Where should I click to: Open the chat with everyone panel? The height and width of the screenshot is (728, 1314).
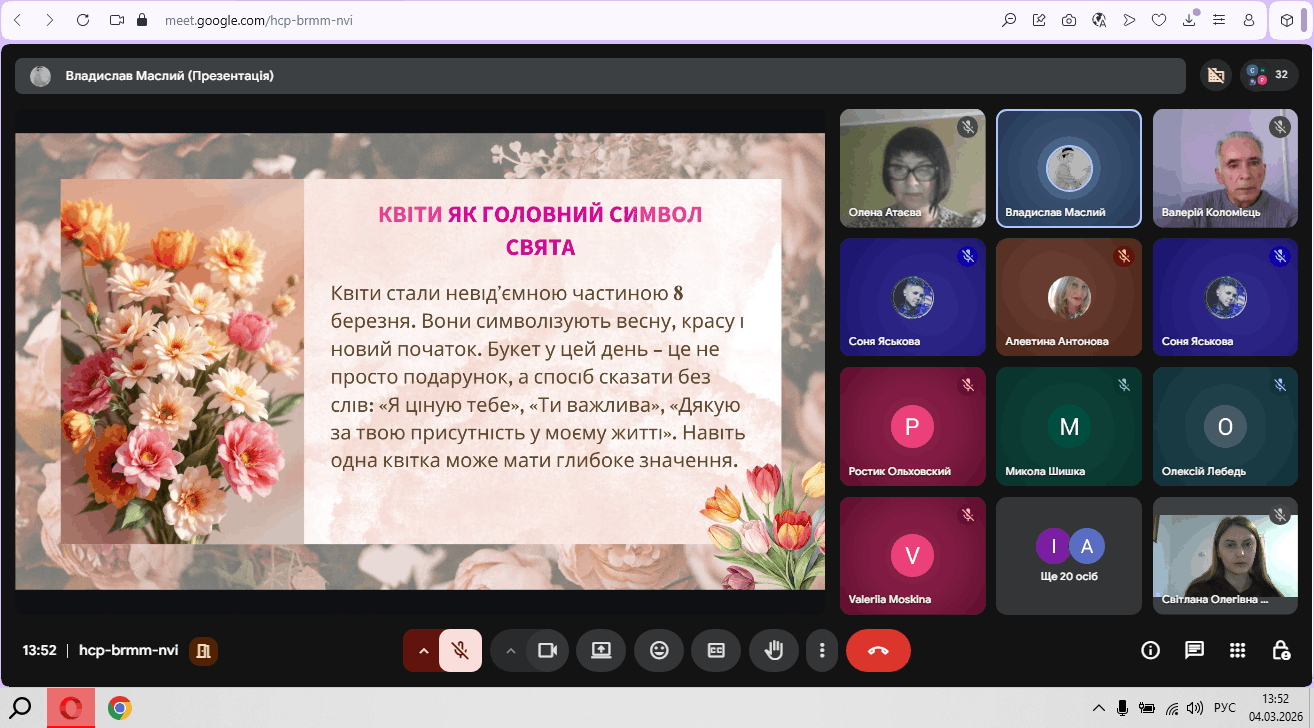[1194, 650]
